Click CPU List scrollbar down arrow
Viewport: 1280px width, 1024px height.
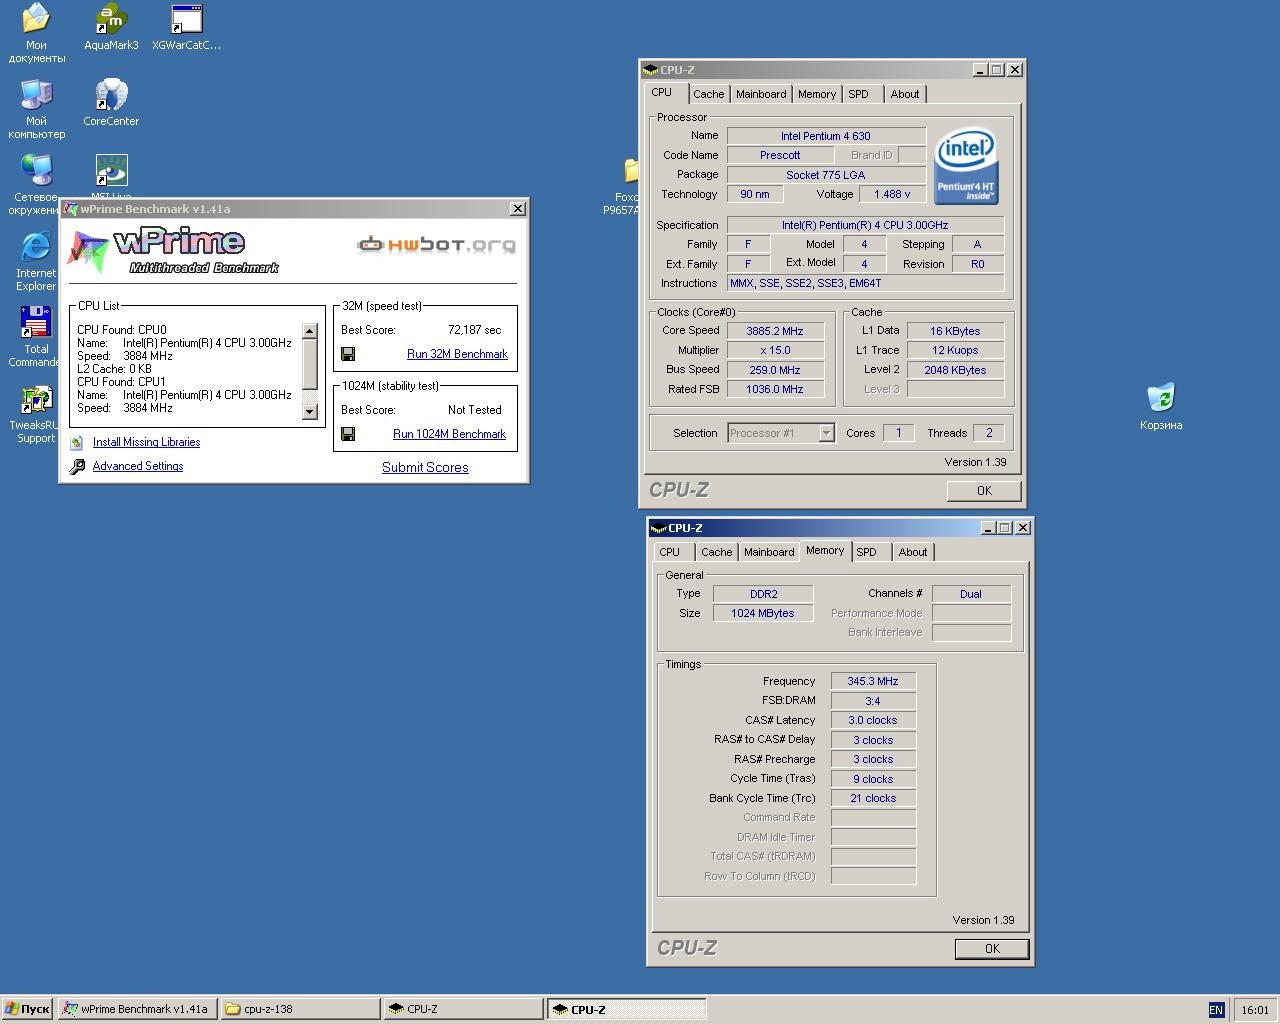[309, 411]
